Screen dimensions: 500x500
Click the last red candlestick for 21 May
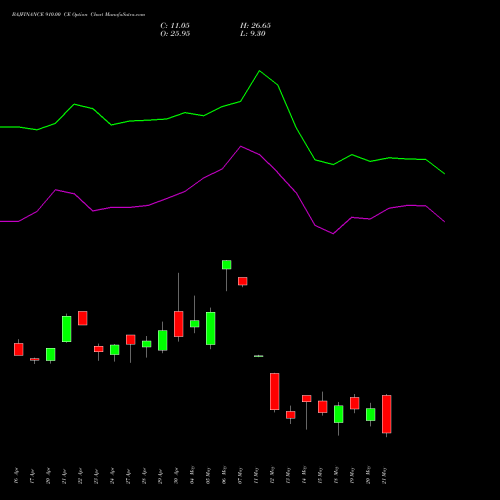[x=387, y=414]
